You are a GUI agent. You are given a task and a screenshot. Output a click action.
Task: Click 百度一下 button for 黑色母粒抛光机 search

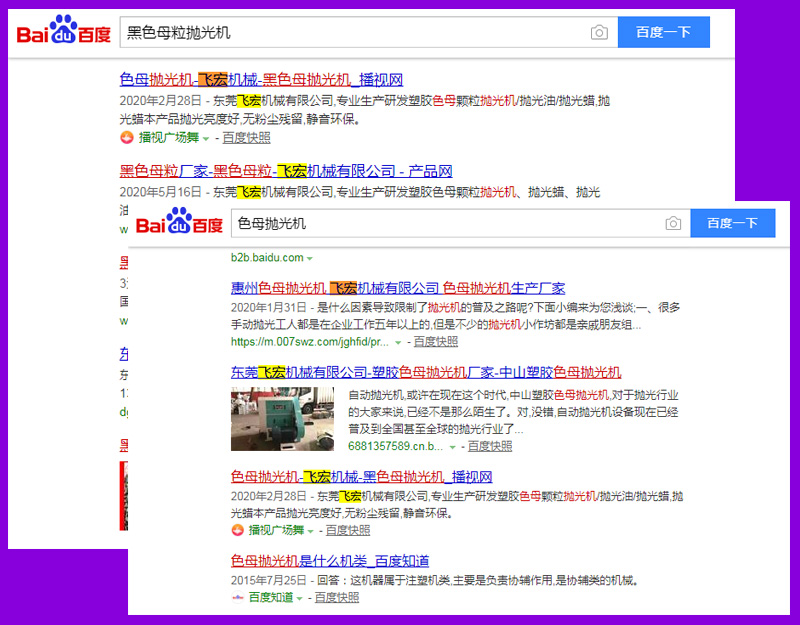click(663, 32)
